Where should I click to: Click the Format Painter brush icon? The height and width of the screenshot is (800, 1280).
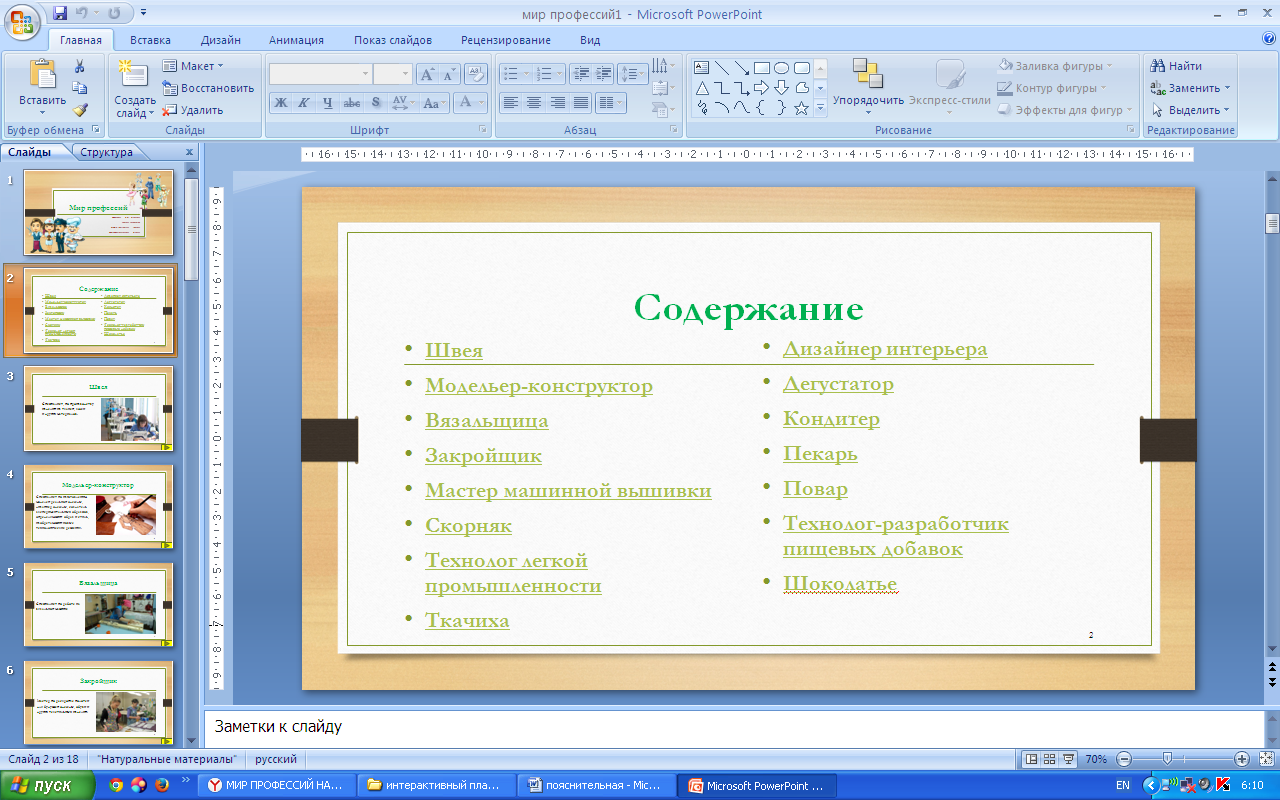pyautogui.click(x=80, y=110)
